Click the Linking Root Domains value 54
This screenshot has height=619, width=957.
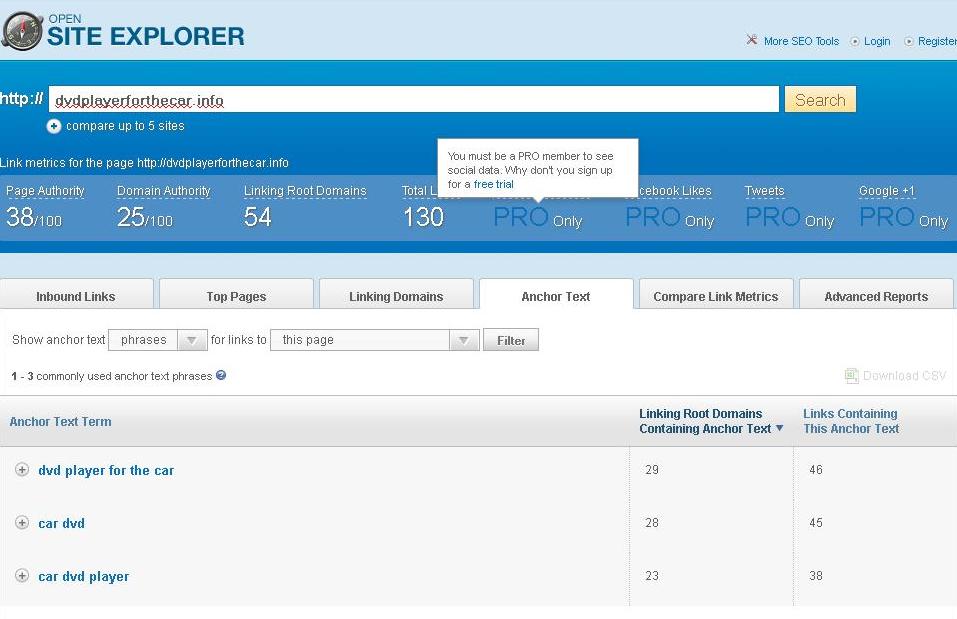[x=258, y=217]
